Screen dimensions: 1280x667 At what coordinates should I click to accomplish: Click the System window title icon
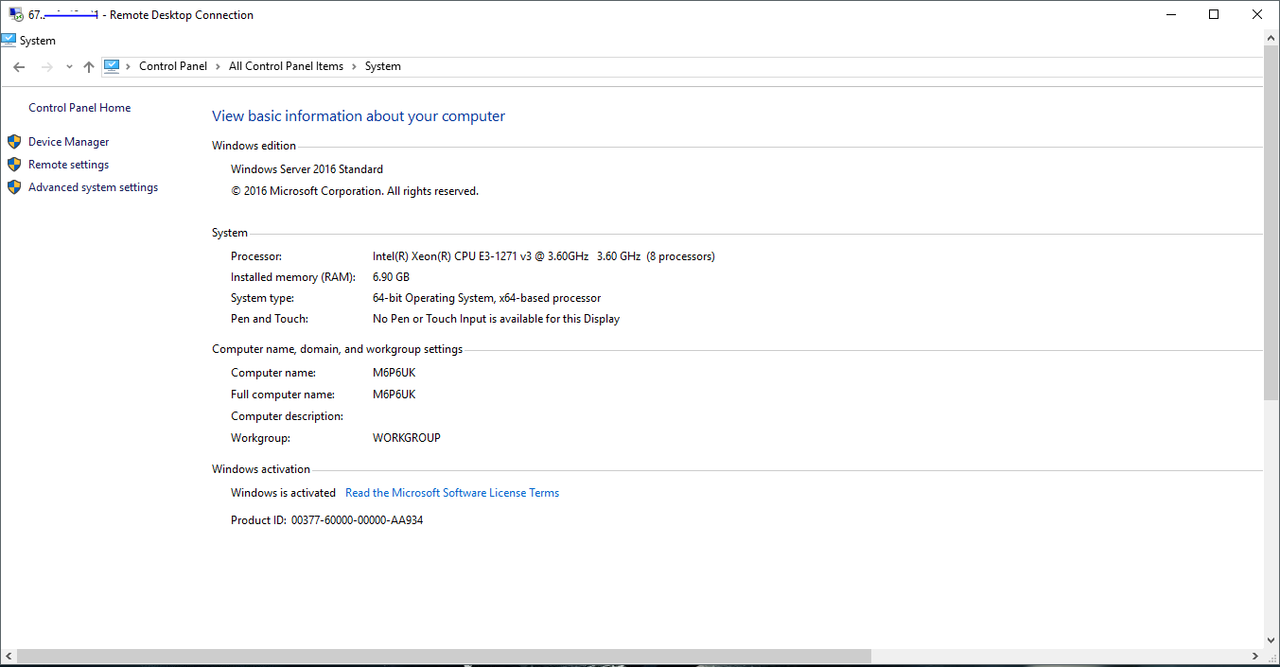click(x=9, y=41)
